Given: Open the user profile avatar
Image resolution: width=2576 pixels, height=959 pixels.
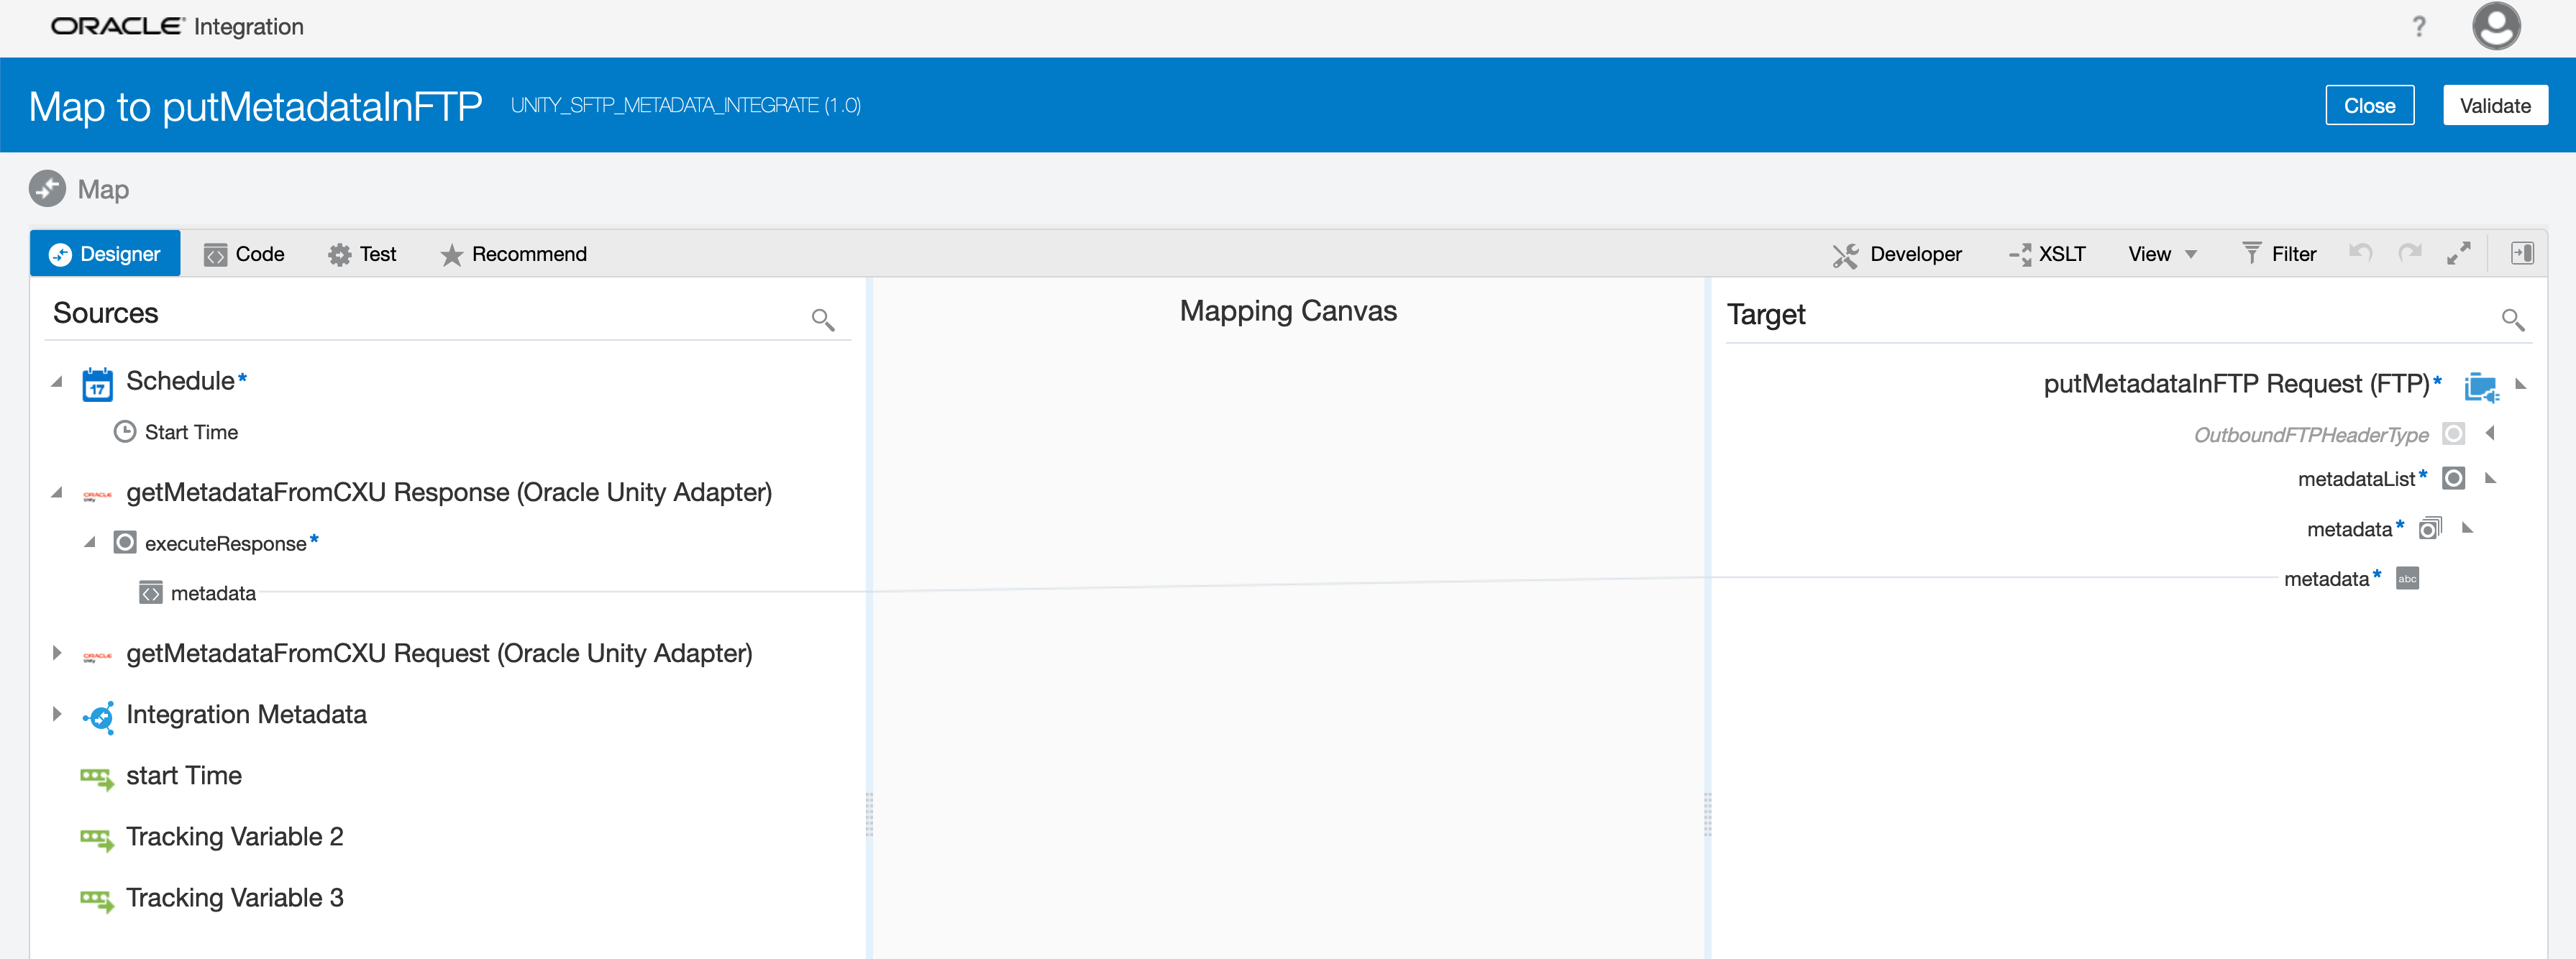Looking at the screenshot, I should [x=2495, y=26].
